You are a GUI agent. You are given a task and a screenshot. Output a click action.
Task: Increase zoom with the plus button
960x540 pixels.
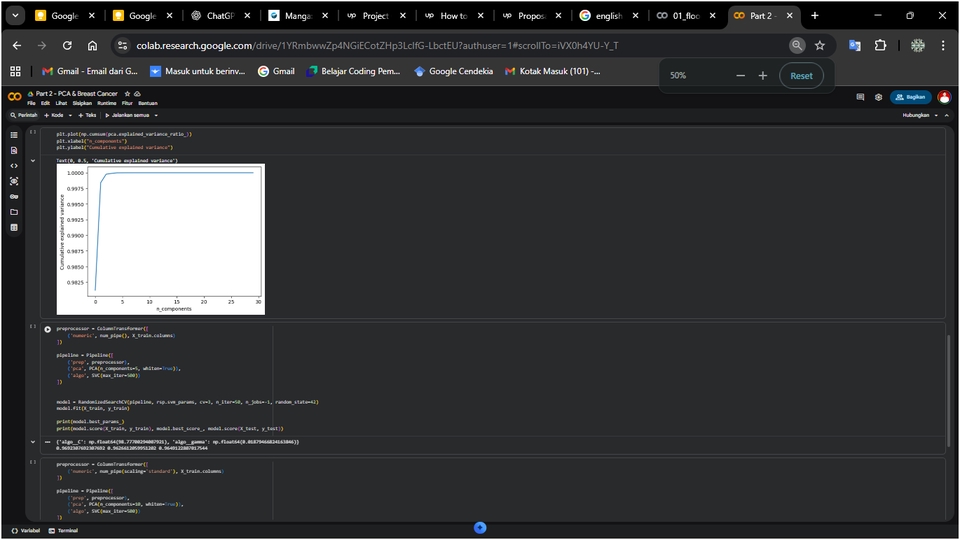pos(763,75)
